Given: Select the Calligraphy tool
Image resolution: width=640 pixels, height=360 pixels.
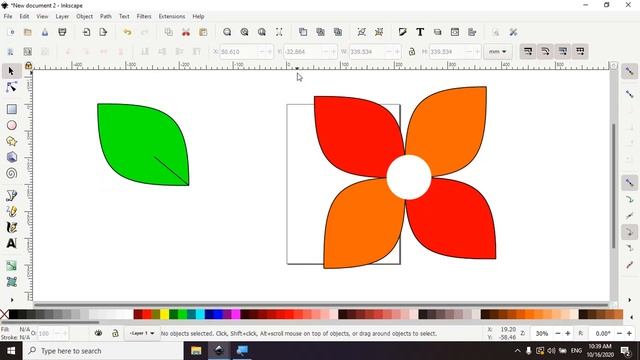Looking at the screenshot, I should pos(11,227).
